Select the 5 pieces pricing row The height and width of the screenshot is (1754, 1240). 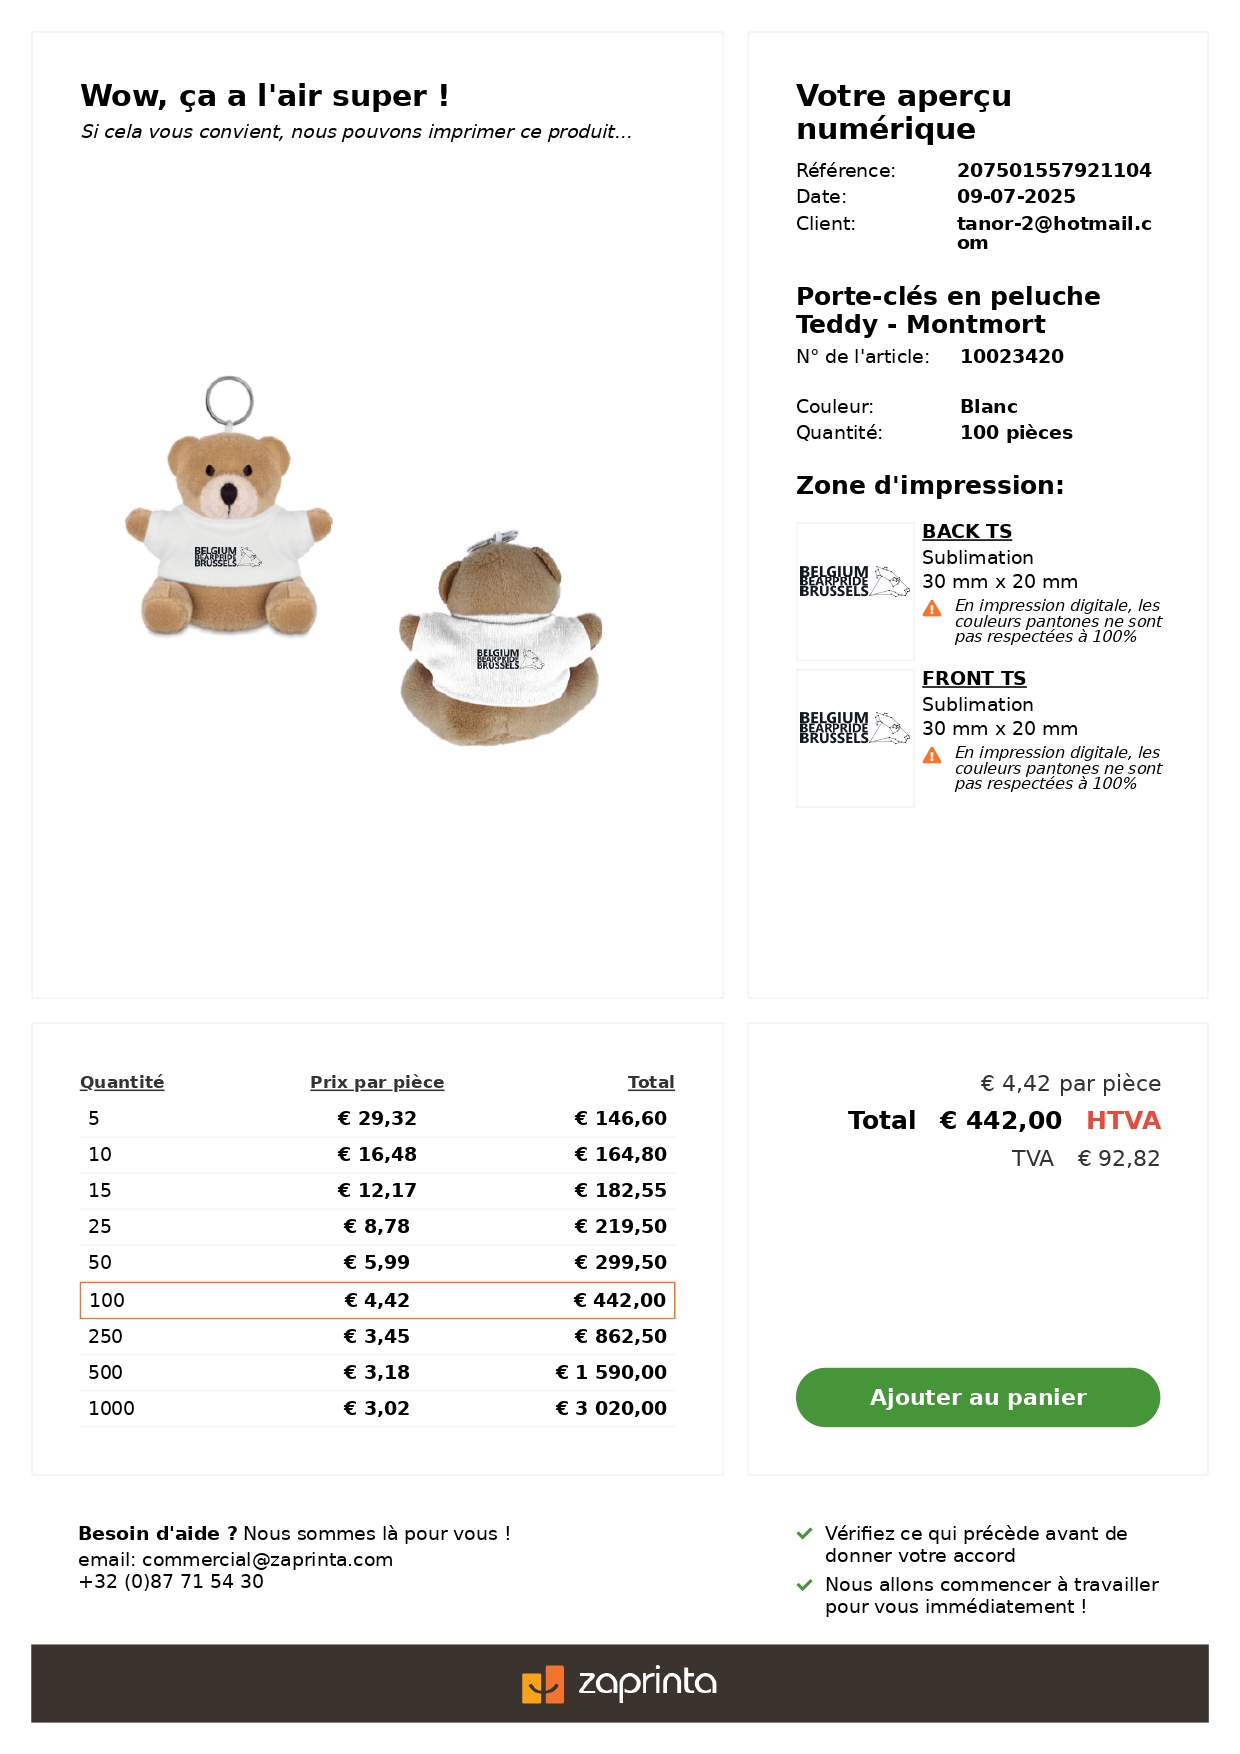[x=377, y=1118]
